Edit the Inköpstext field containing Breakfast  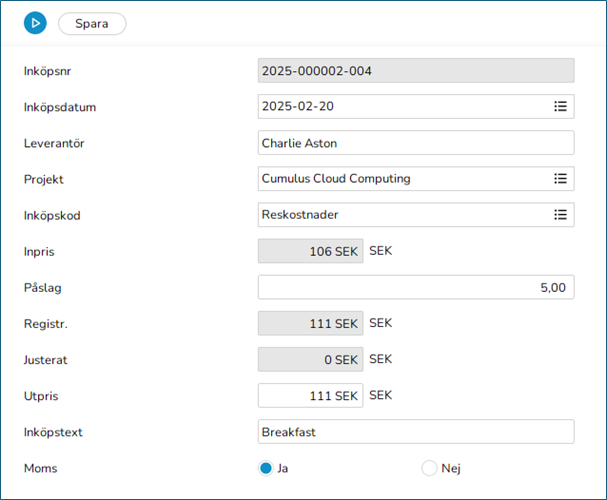click(x=415, y=431)
